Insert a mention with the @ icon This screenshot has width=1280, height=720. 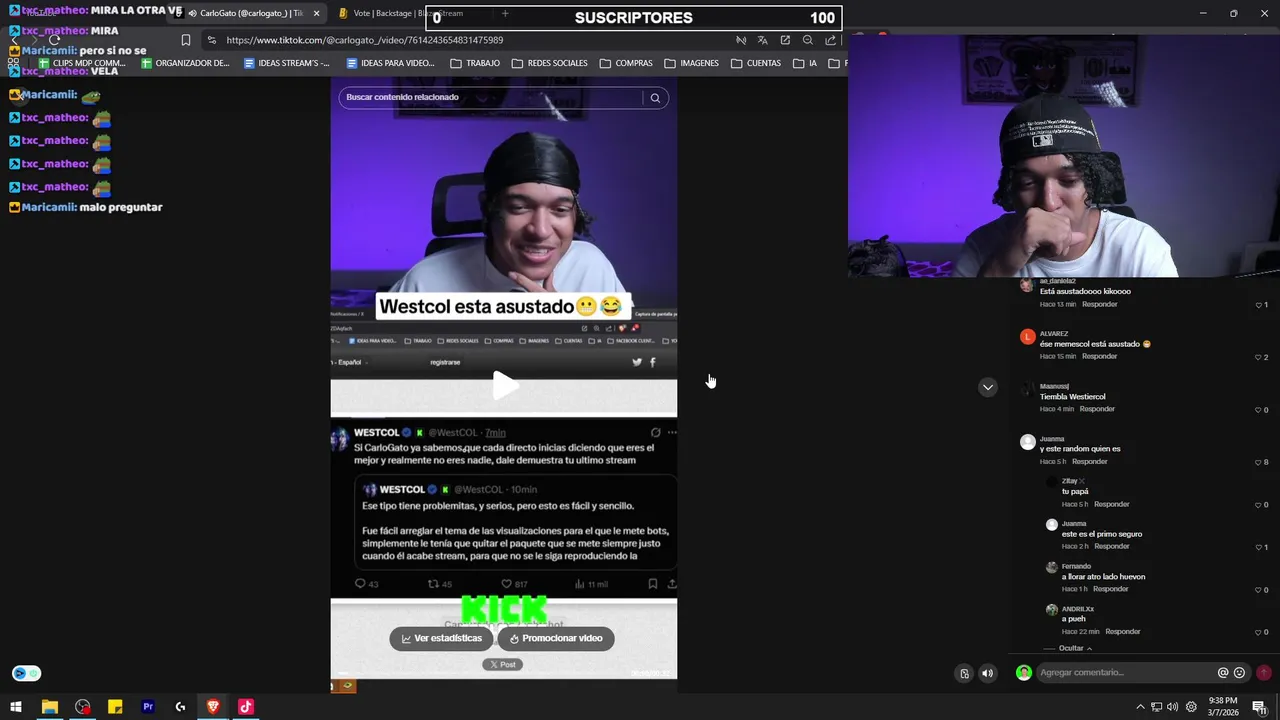click(1222, 673)
